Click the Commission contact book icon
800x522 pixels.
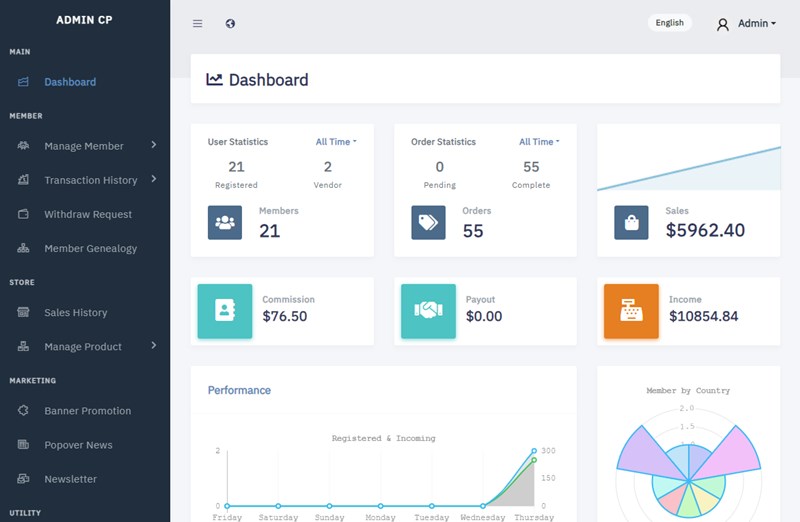[x=225, y=311]
